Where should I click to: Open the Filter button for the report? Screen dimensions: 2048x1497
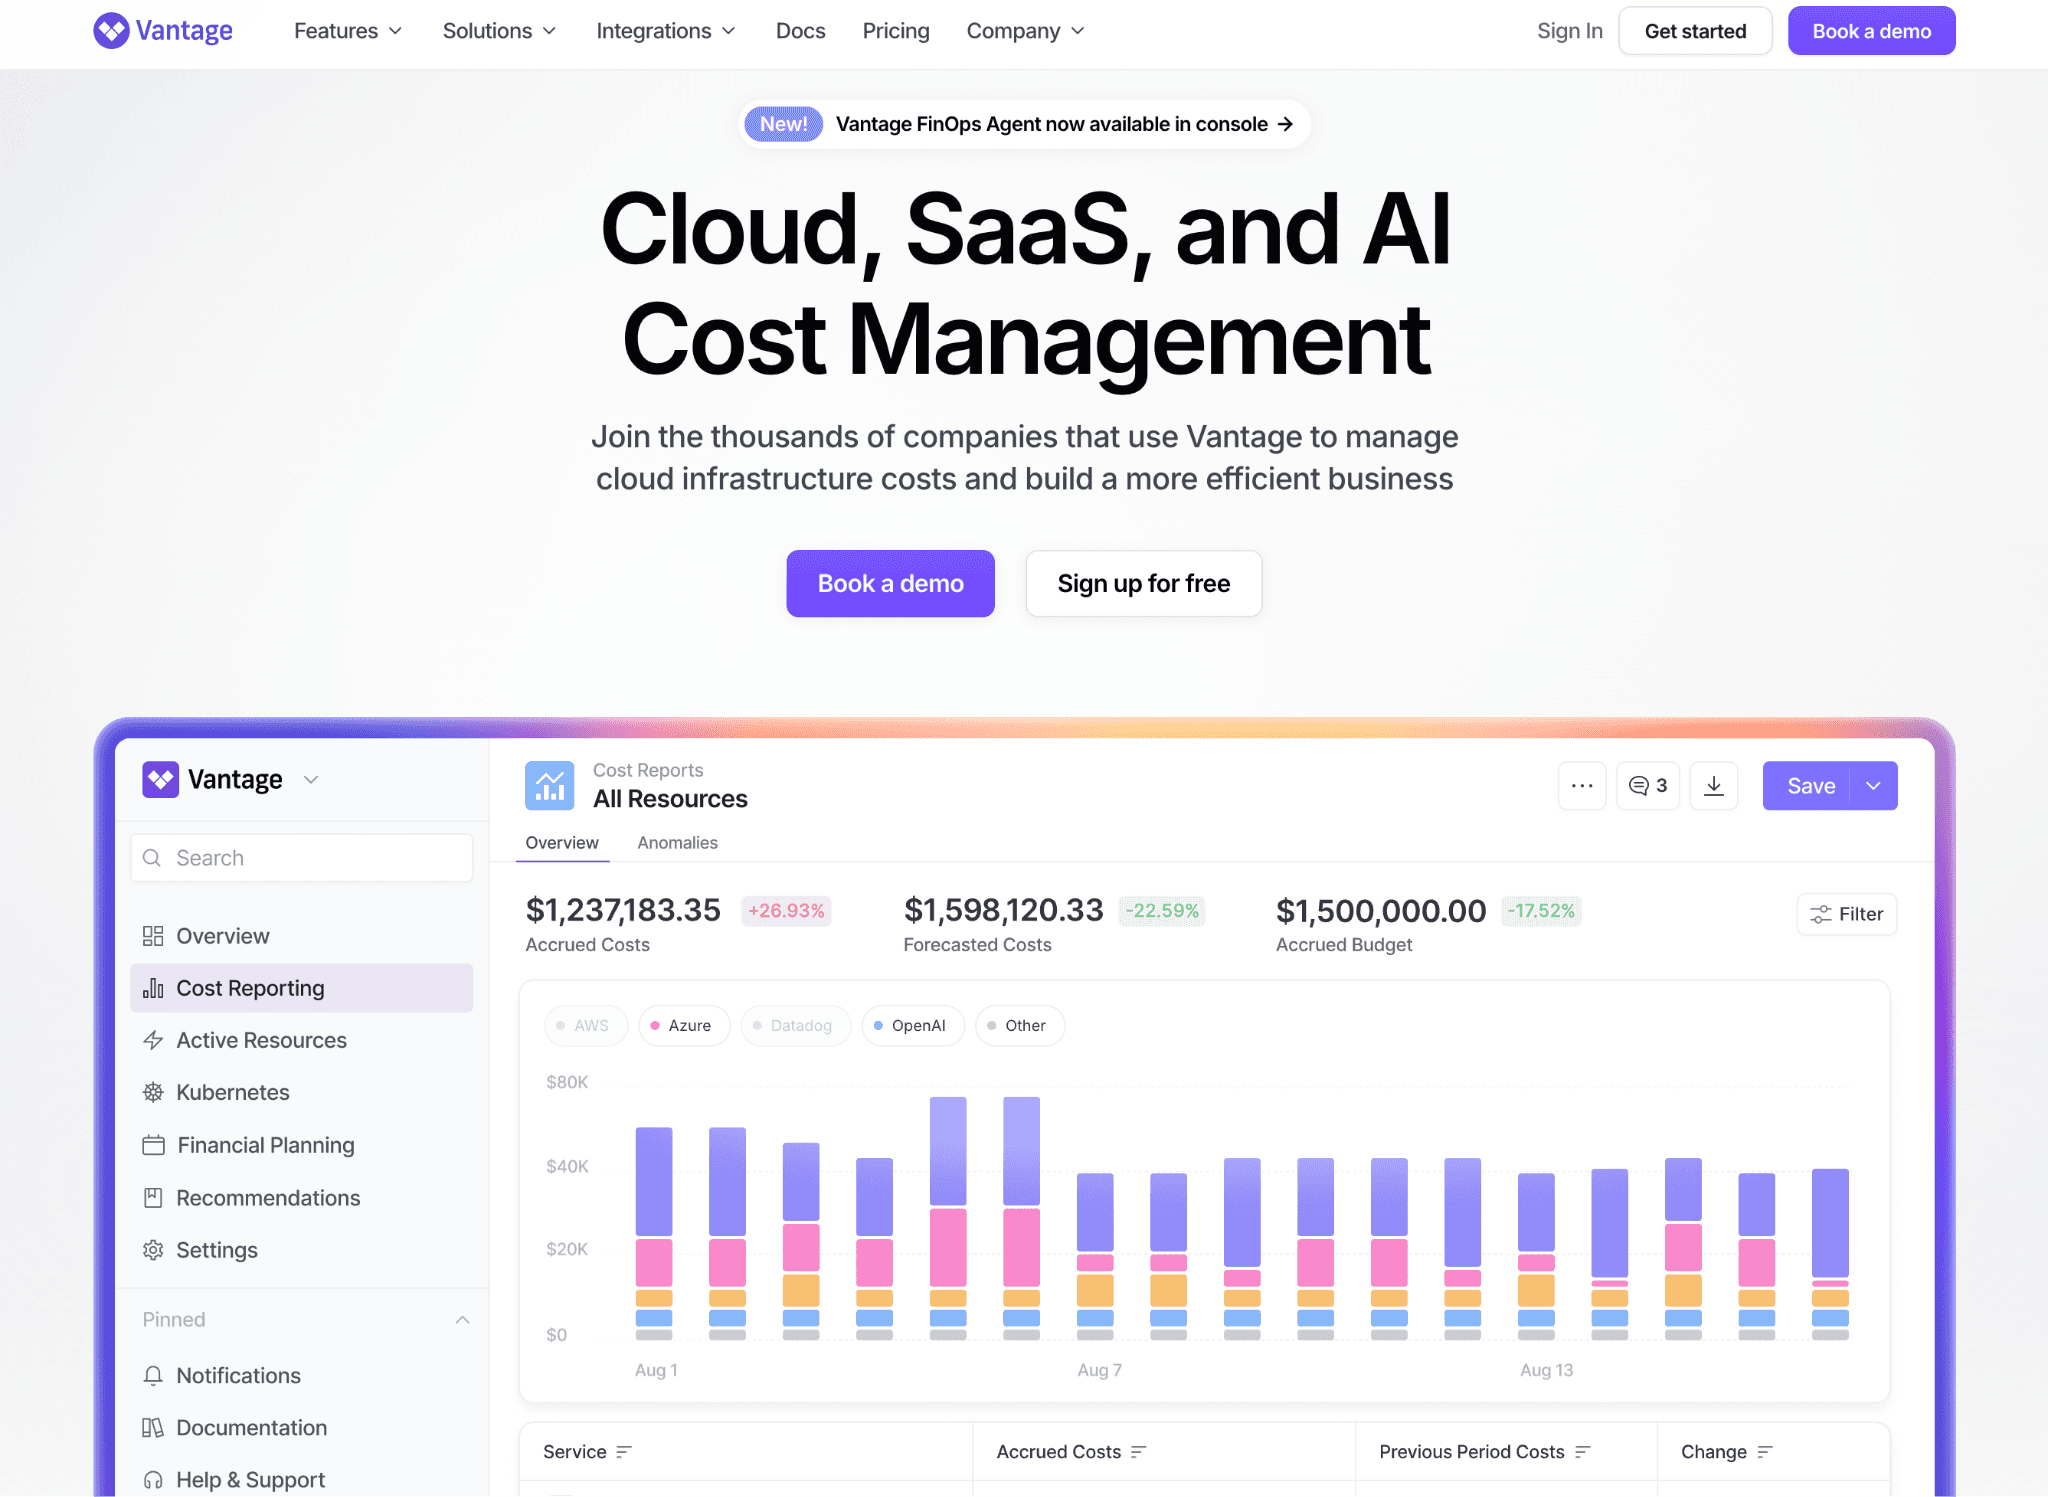(x=1846, y=914)
